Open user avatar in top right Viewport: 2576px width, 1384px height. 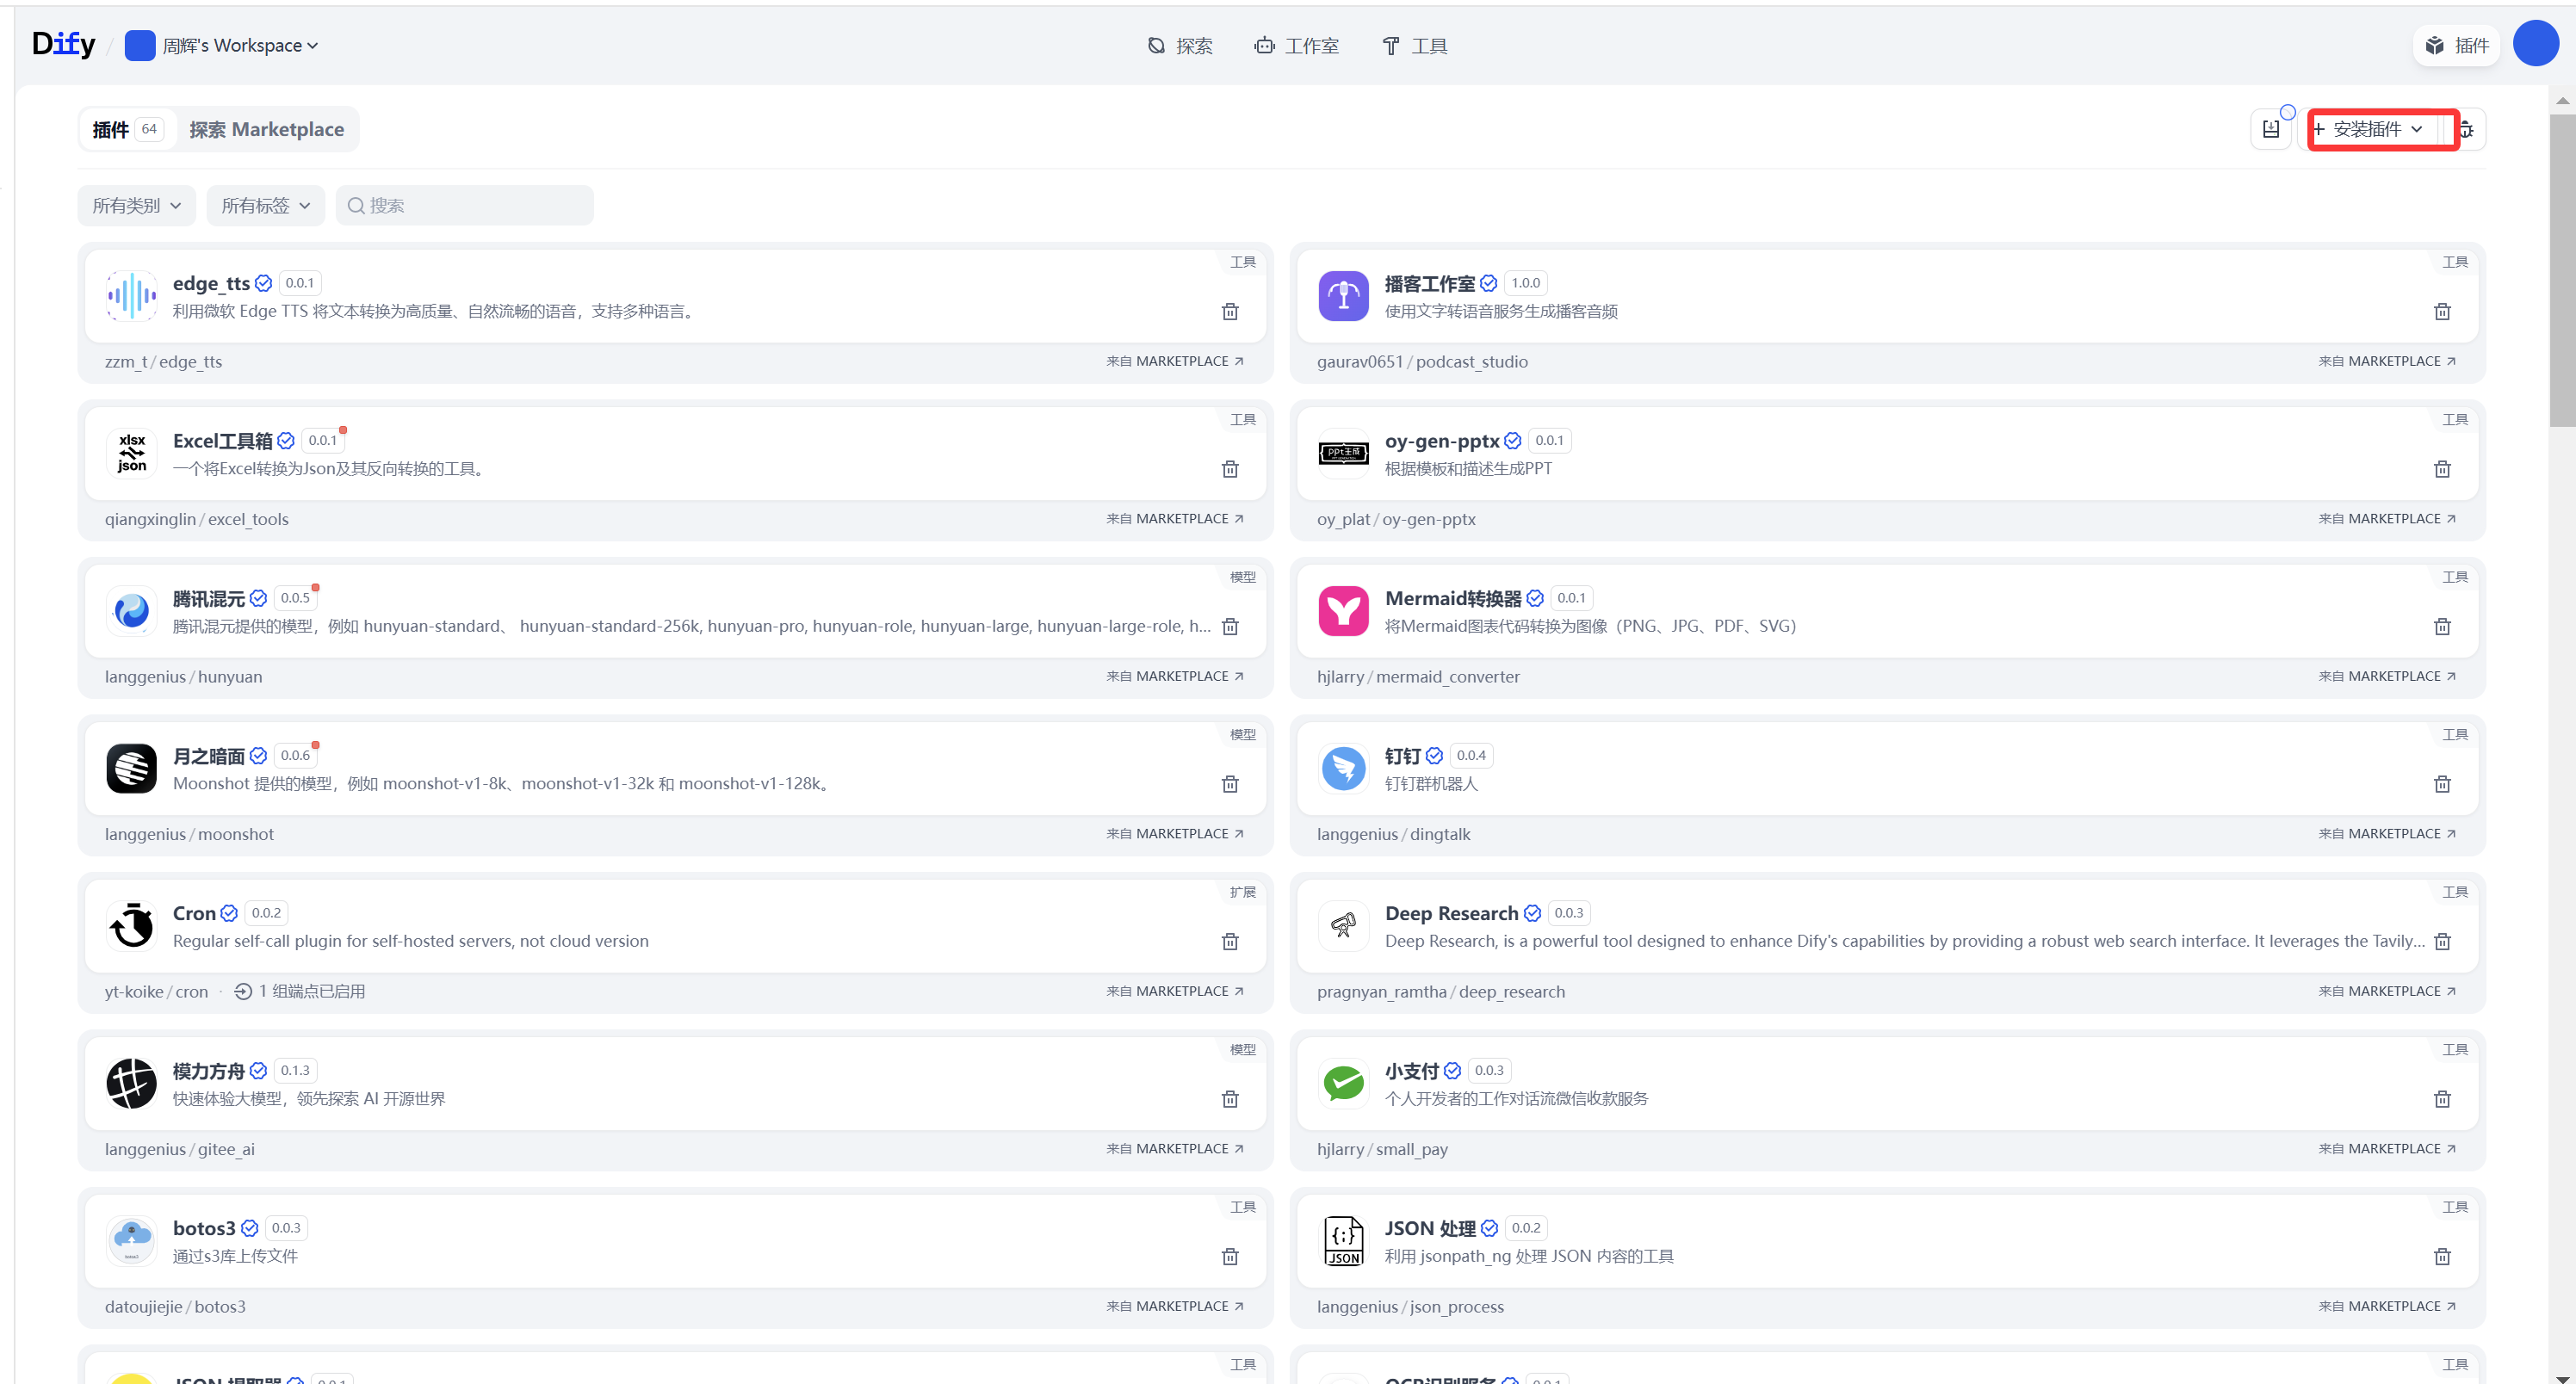click(2535, 45)
